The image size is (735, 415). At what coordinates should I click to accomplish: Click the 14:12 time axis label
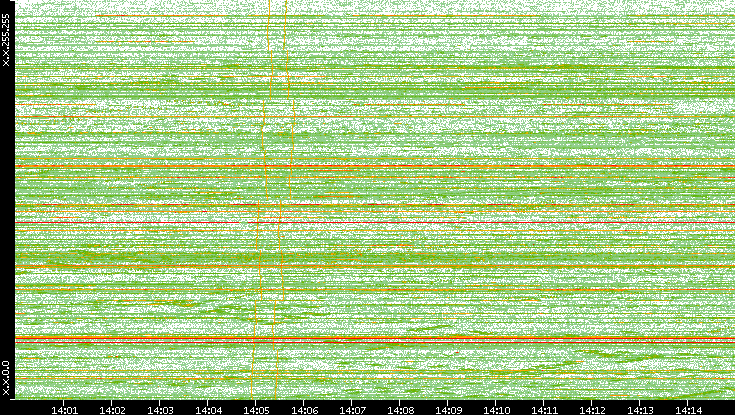(592, 410)
